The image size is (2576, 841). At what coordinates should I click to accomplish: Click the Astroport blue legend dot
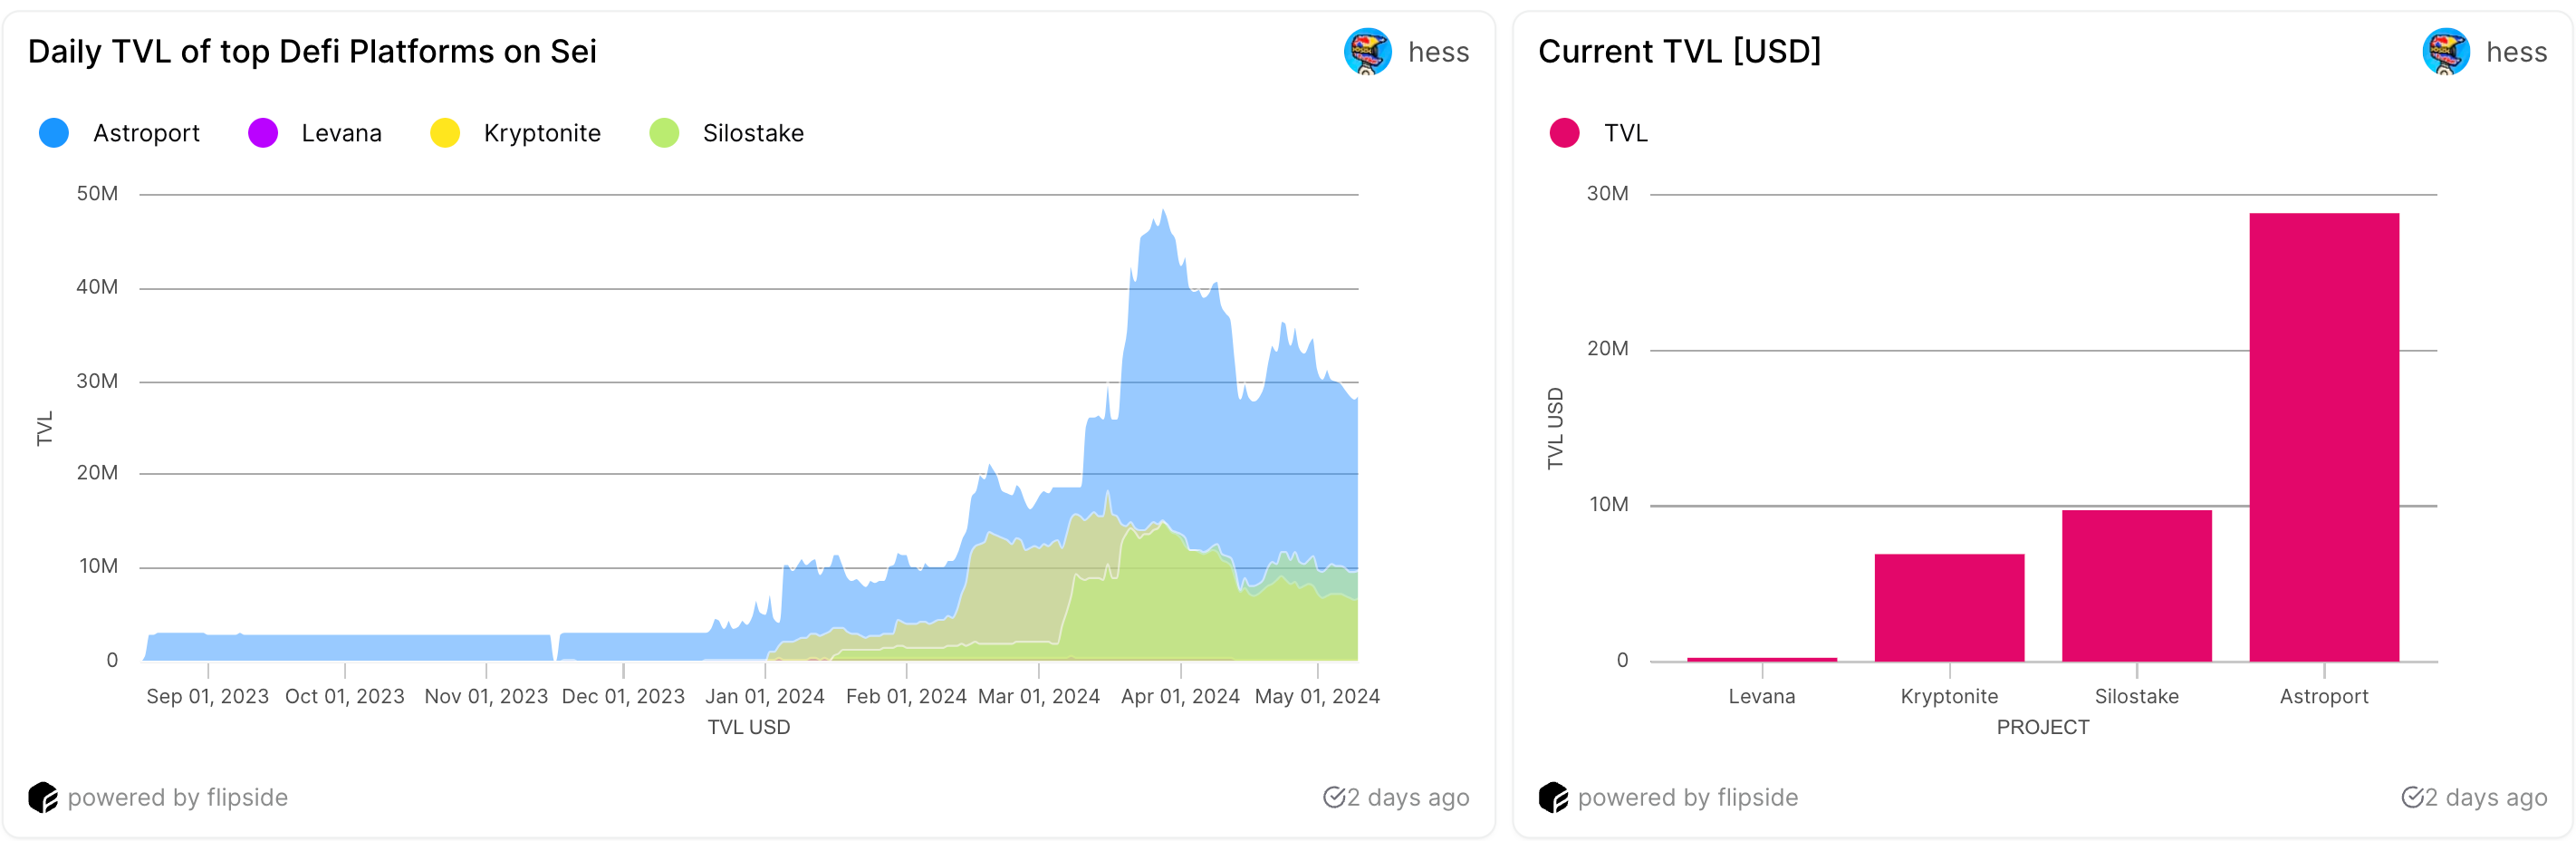point(54,133)
